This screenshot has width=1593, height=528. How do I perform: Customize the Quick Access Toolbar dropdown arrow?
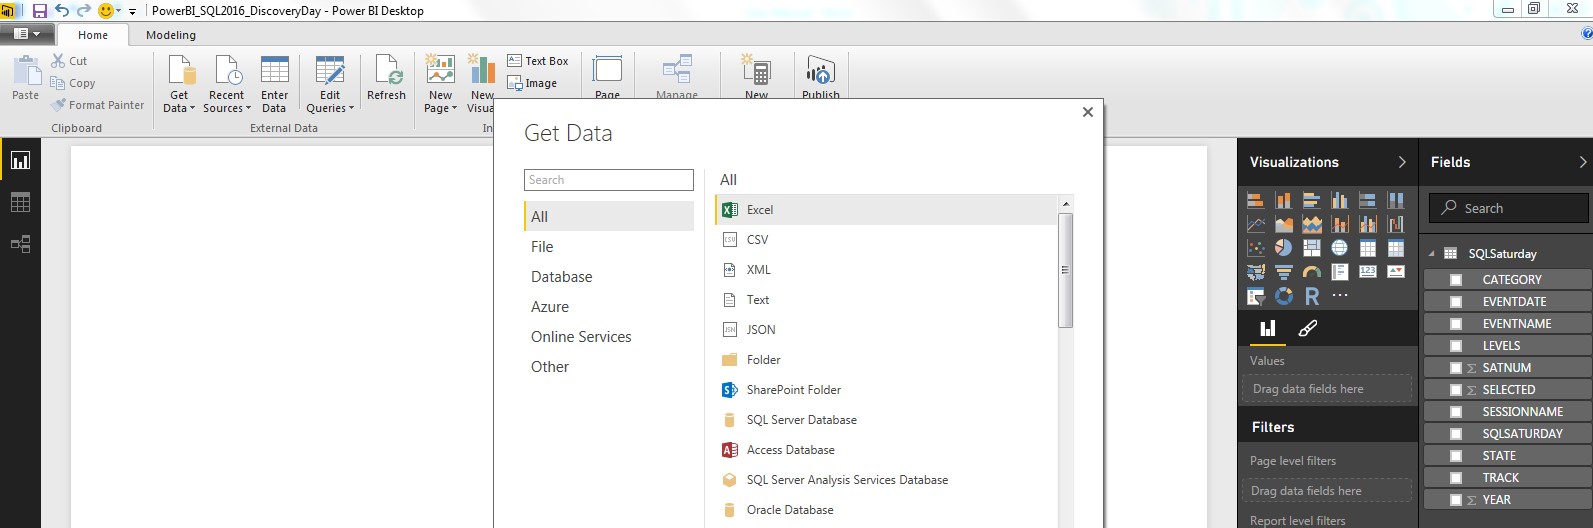point(132,11)
